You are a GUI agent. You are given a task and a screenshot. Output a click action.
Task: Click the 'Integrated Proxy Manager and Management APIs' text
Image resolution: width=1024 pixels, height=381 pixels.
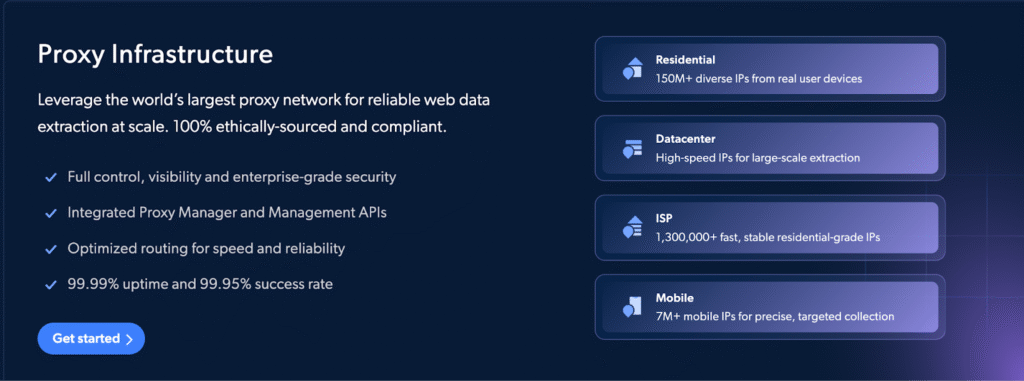227,213
